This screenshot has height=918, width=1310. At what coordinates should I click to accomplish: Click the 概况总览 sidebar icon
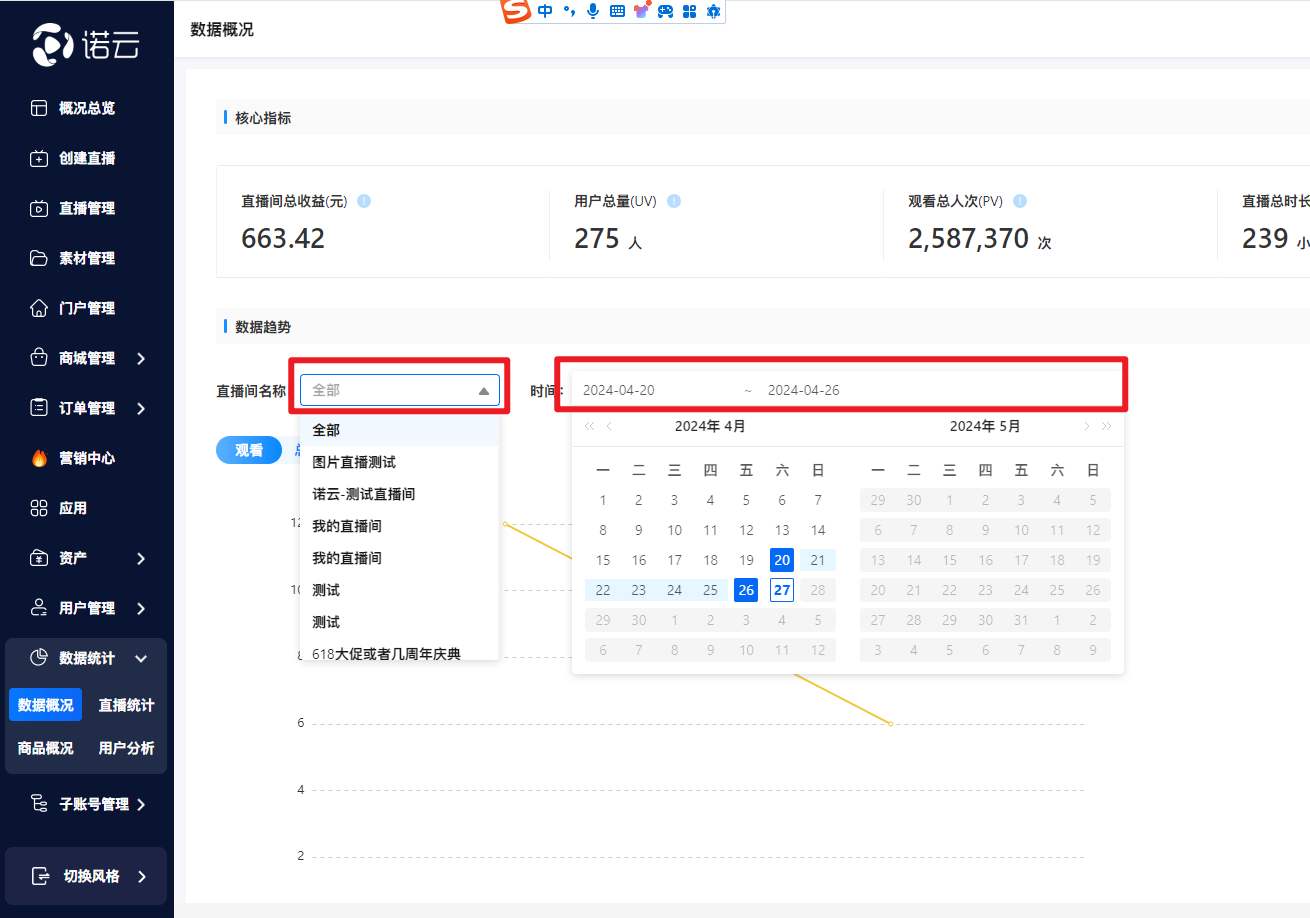(39, 108)
